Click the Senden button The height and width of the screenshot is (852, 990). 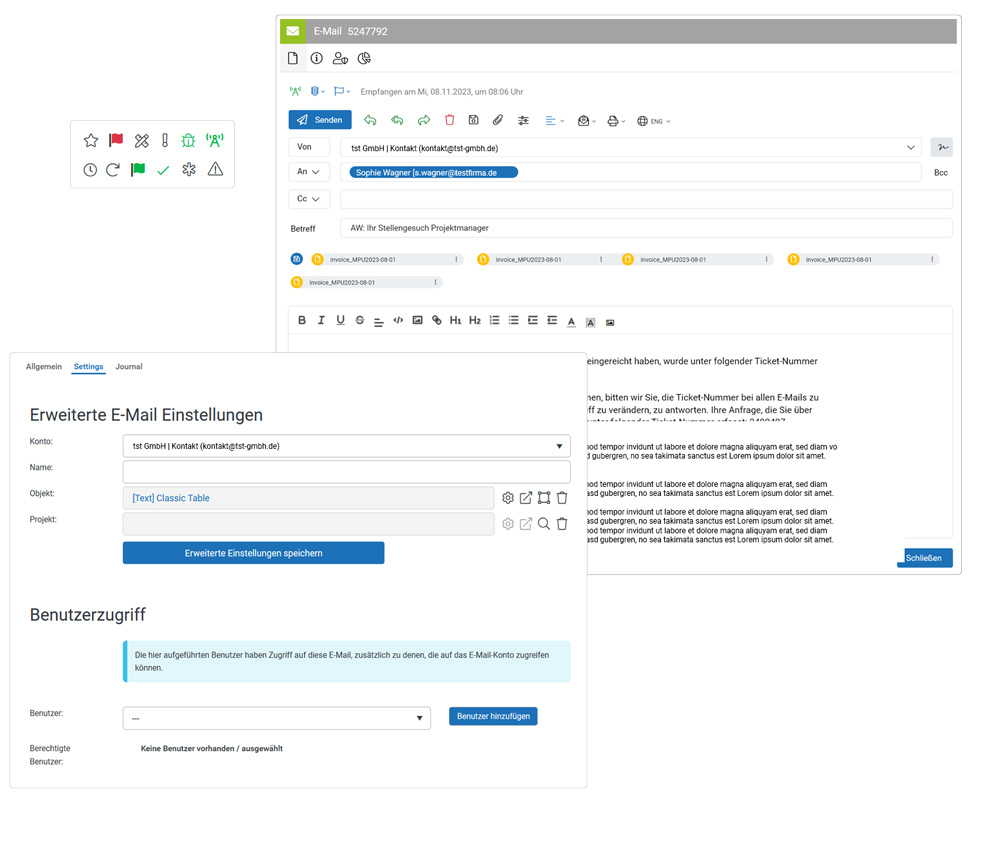tap(320, 120)
